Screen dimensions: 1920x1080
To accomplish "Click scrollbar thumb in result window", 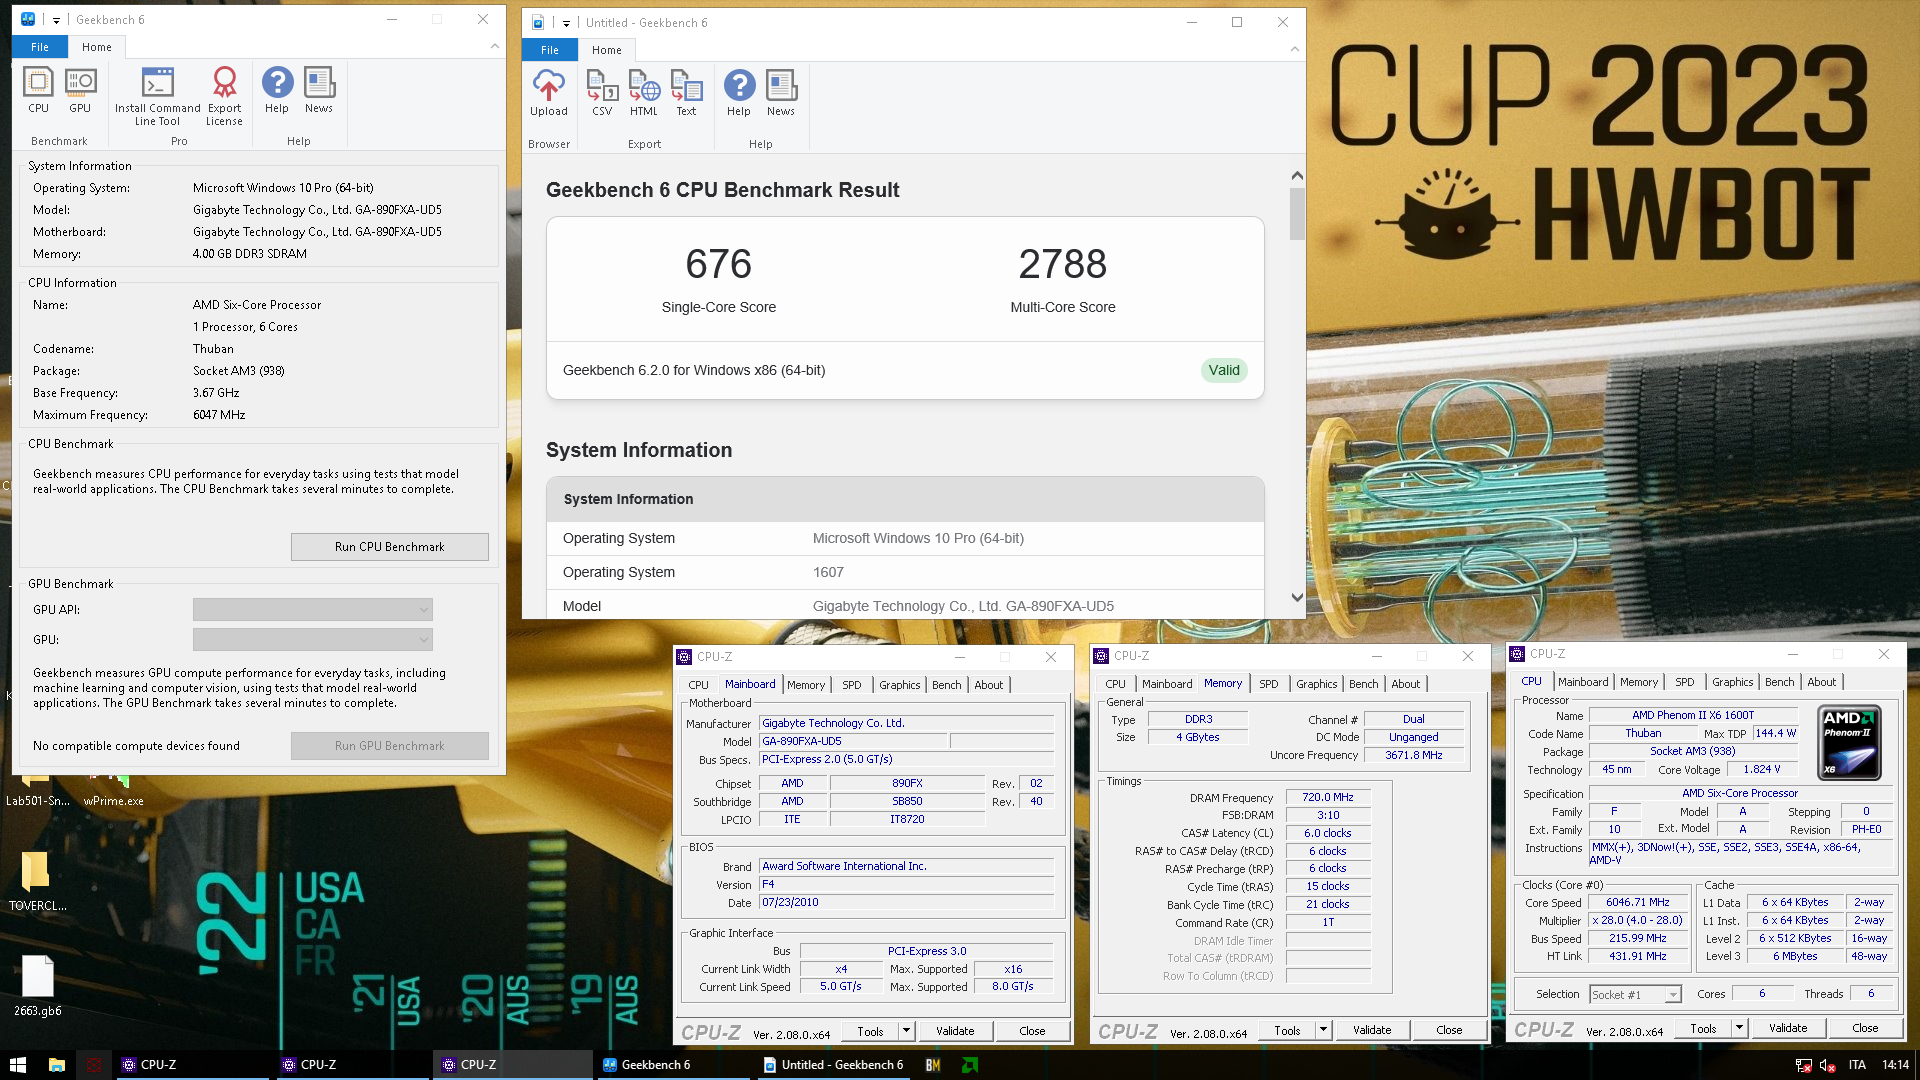I will pyautogui.click(x=1297, y=214).
